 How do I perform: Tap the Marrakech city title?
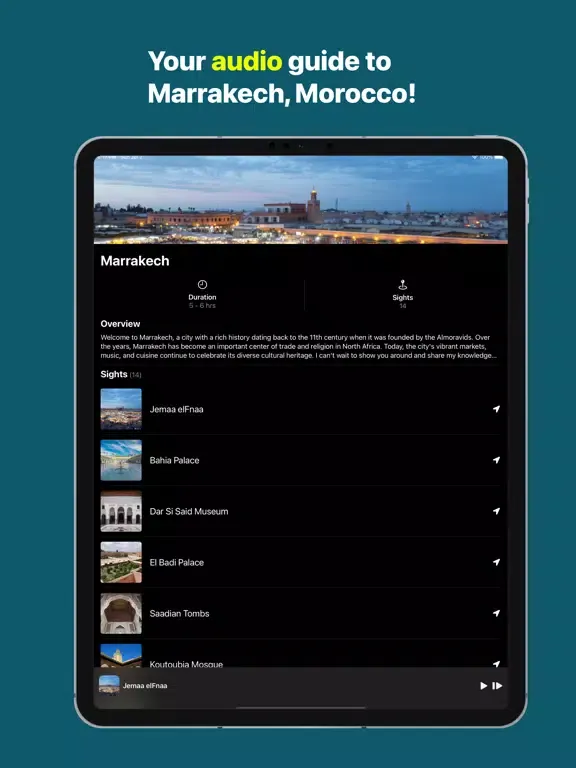pyautogui.click(x=135, y=261)
